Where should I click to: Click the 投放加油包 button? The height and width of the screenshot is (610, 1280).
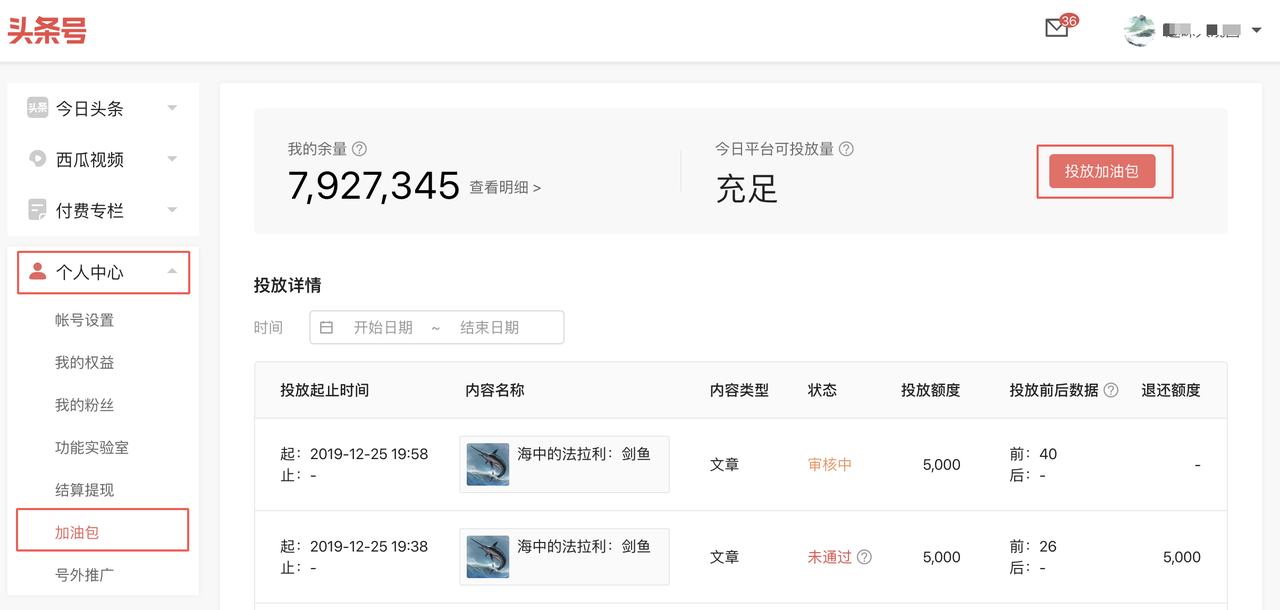tap(1104, 171)
